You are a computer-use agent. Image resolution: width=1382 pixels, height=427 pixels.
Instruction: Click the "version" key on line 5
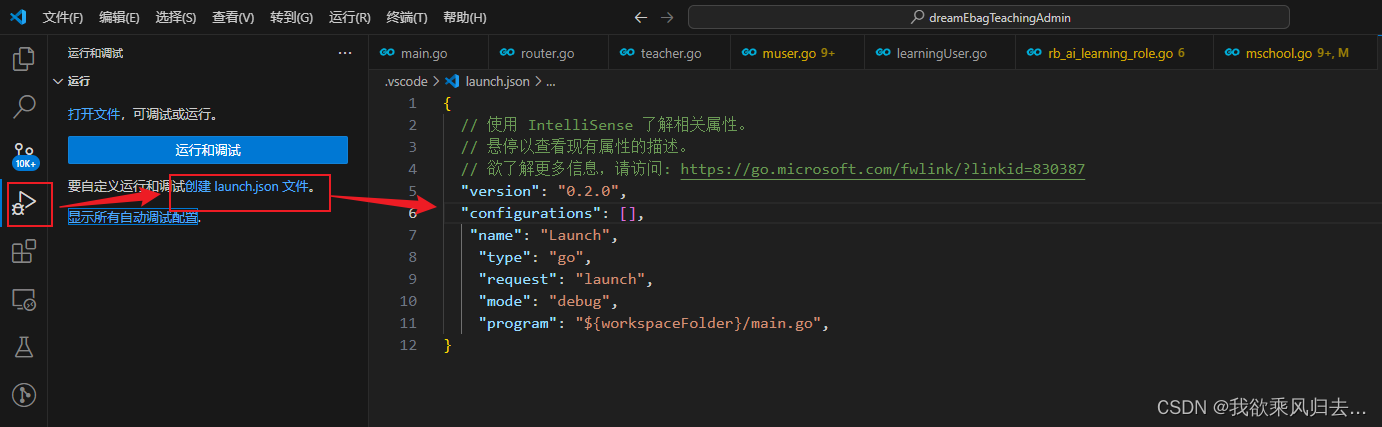[x=500, y=191]
